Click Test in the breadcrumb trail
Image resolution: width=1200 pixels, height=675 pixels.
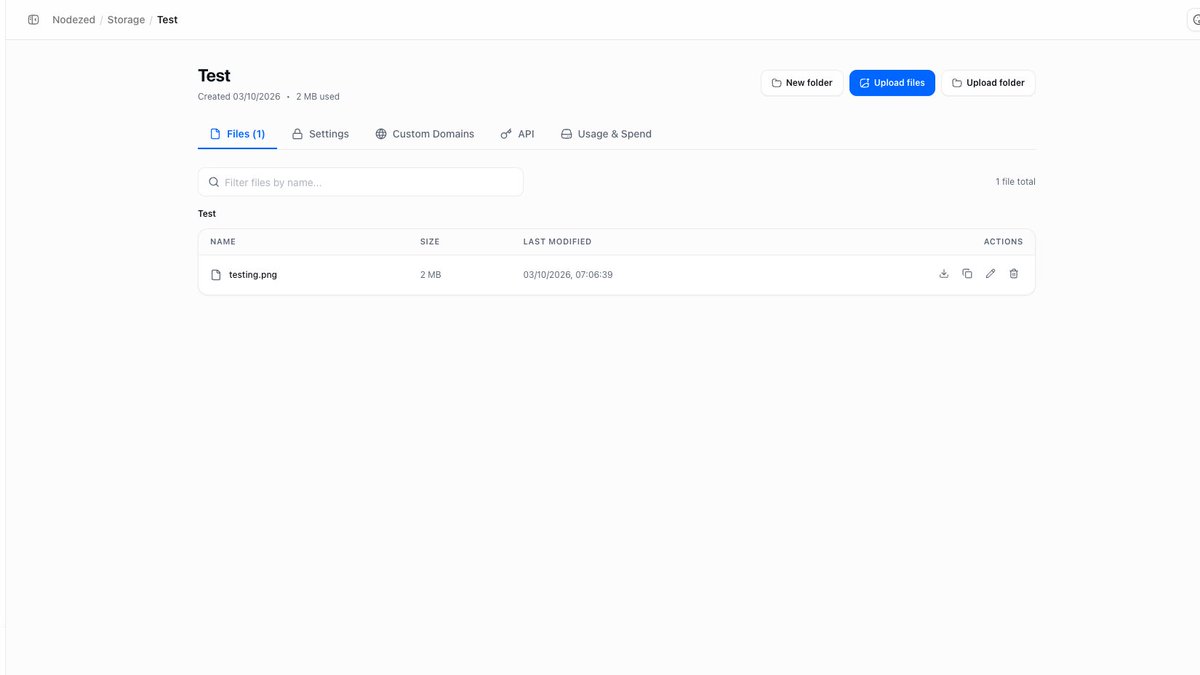[x=167, y=20]
